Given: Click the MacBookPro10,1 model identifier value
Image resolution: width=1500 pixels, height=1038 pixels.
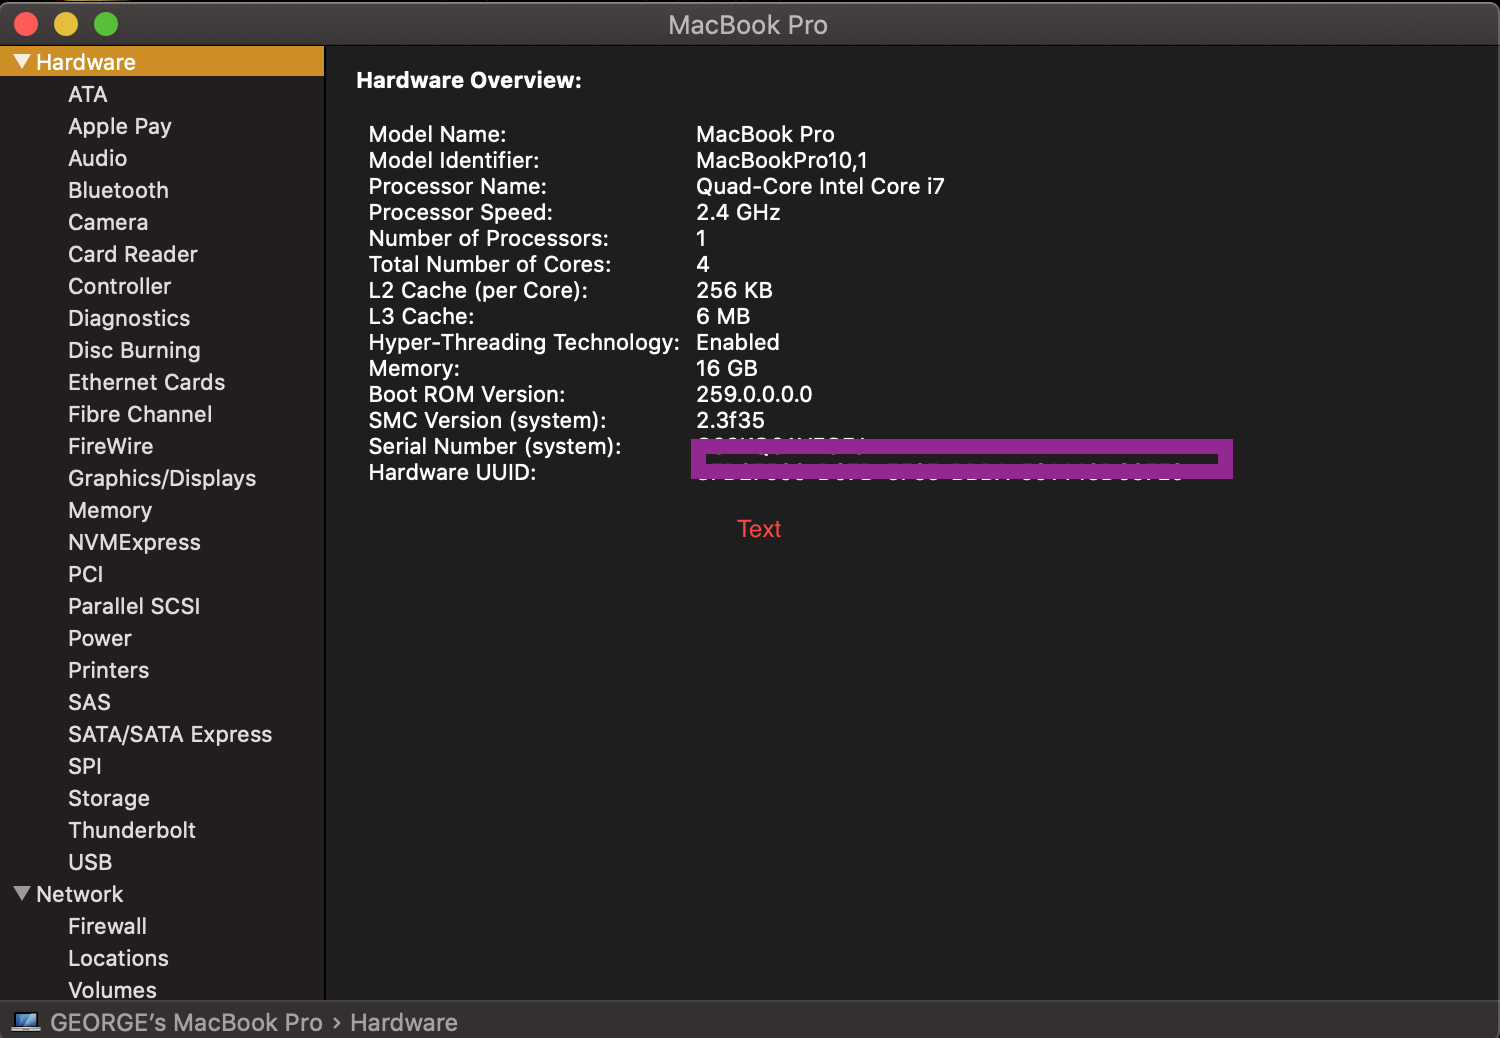Looking at the screenshot, I should pos(782,160).
